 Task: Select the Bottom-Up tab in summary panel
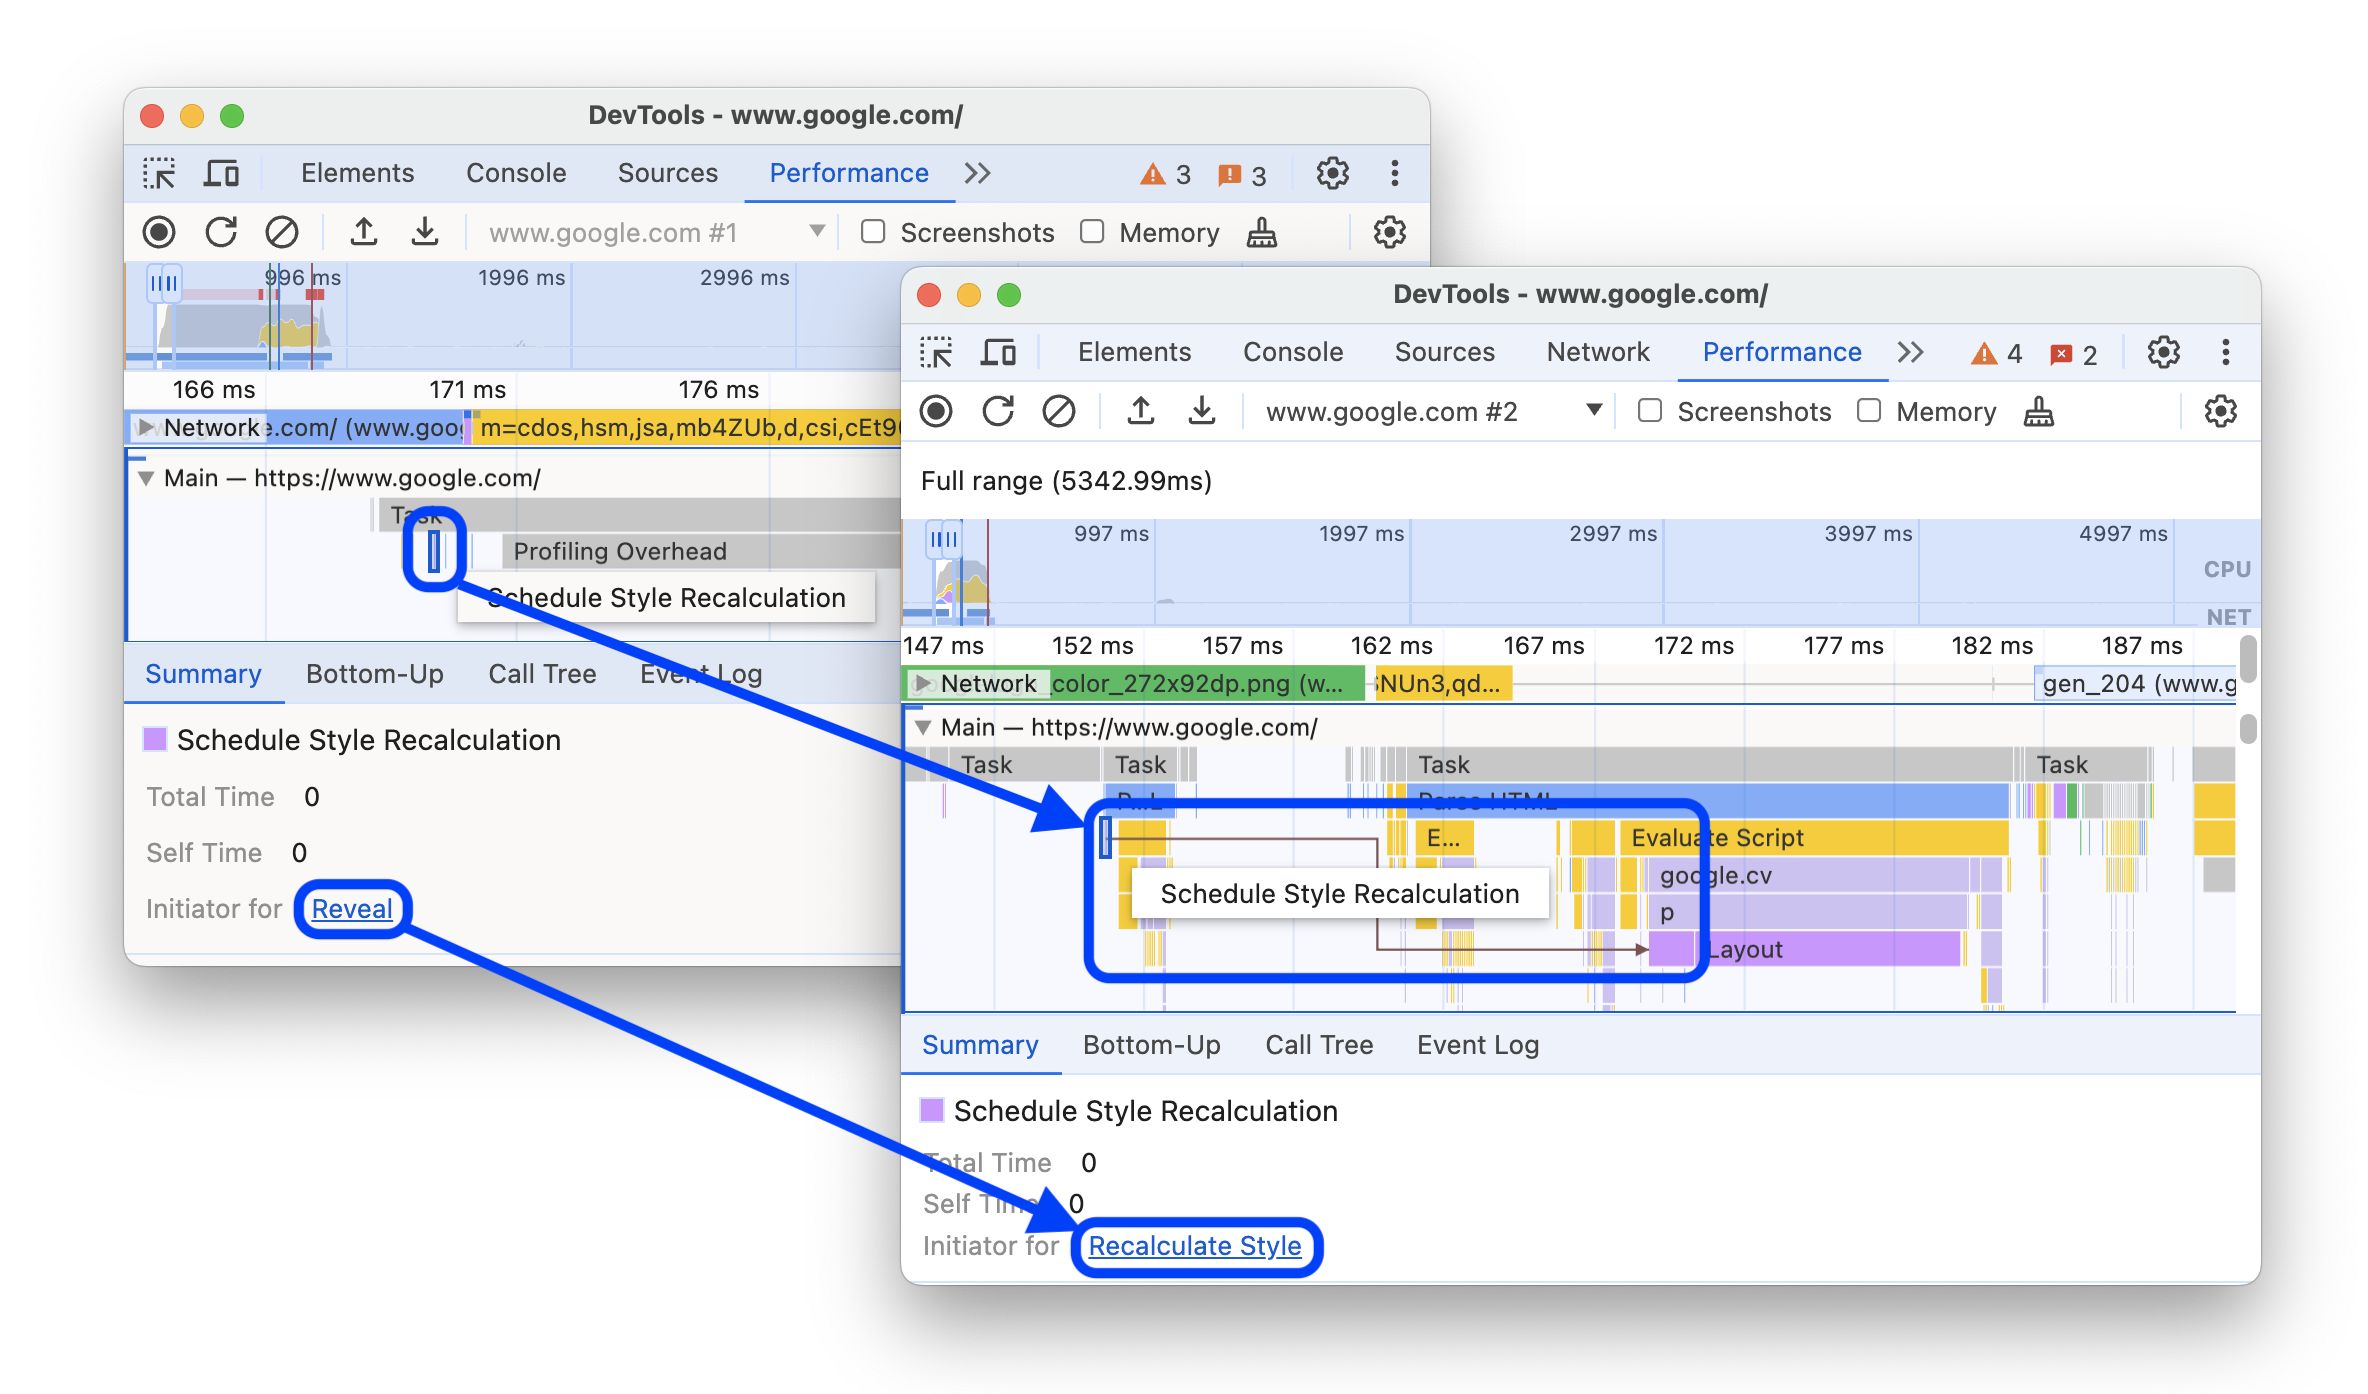(x=1150, y=1042)
